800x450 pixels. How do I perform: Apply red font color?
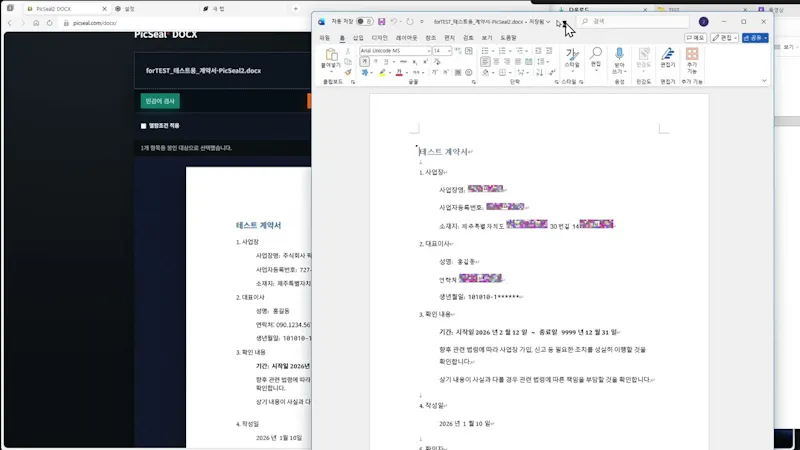[x=399, y=72]
